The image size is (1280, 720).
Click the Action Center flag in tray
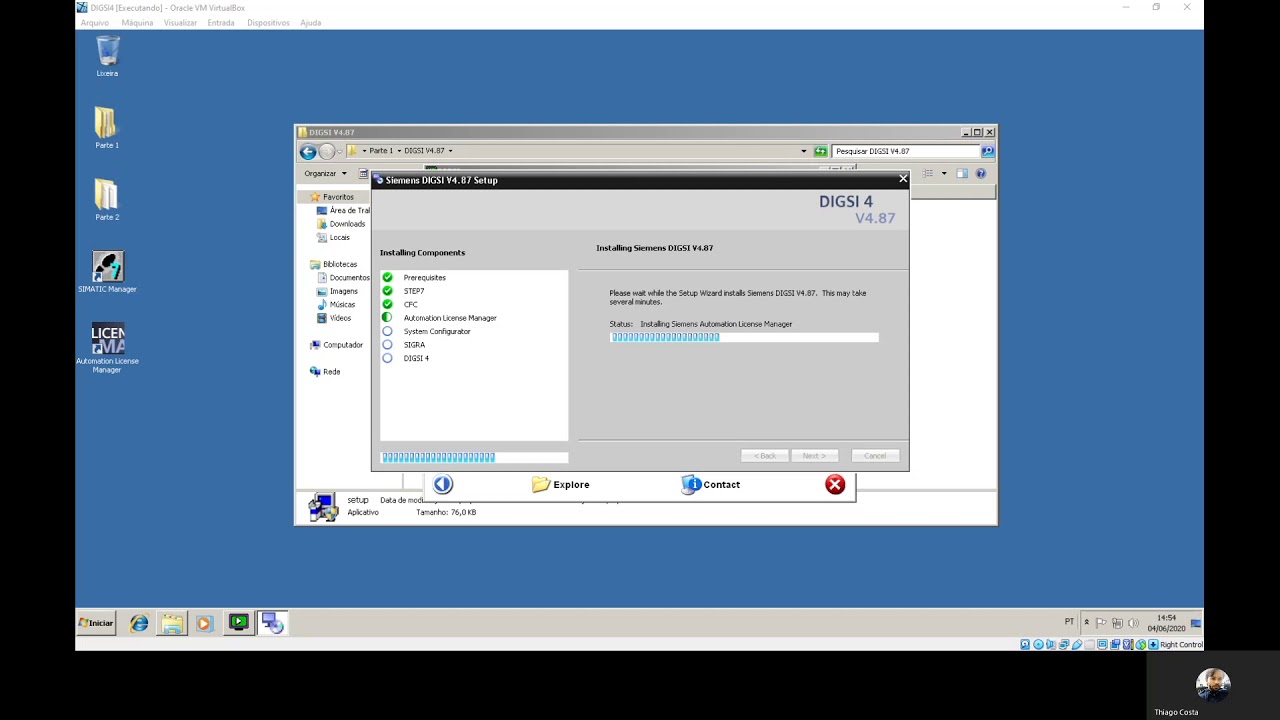coord(1101,623)
